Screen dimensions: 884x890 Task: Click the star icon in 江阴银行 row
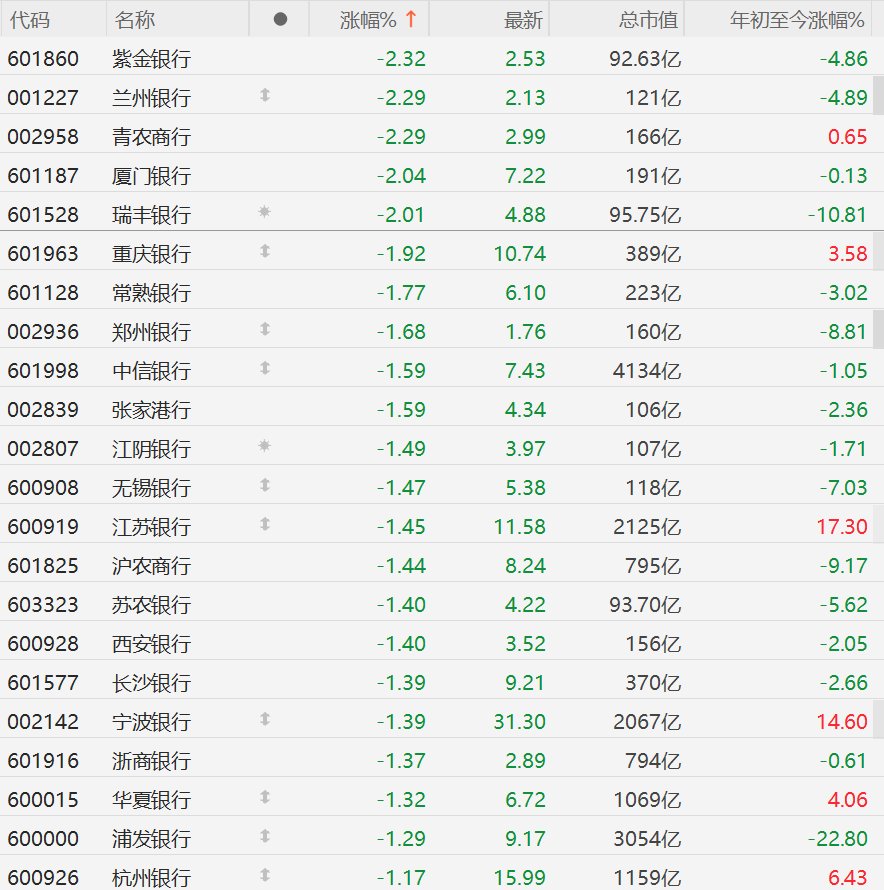[265, 446]
